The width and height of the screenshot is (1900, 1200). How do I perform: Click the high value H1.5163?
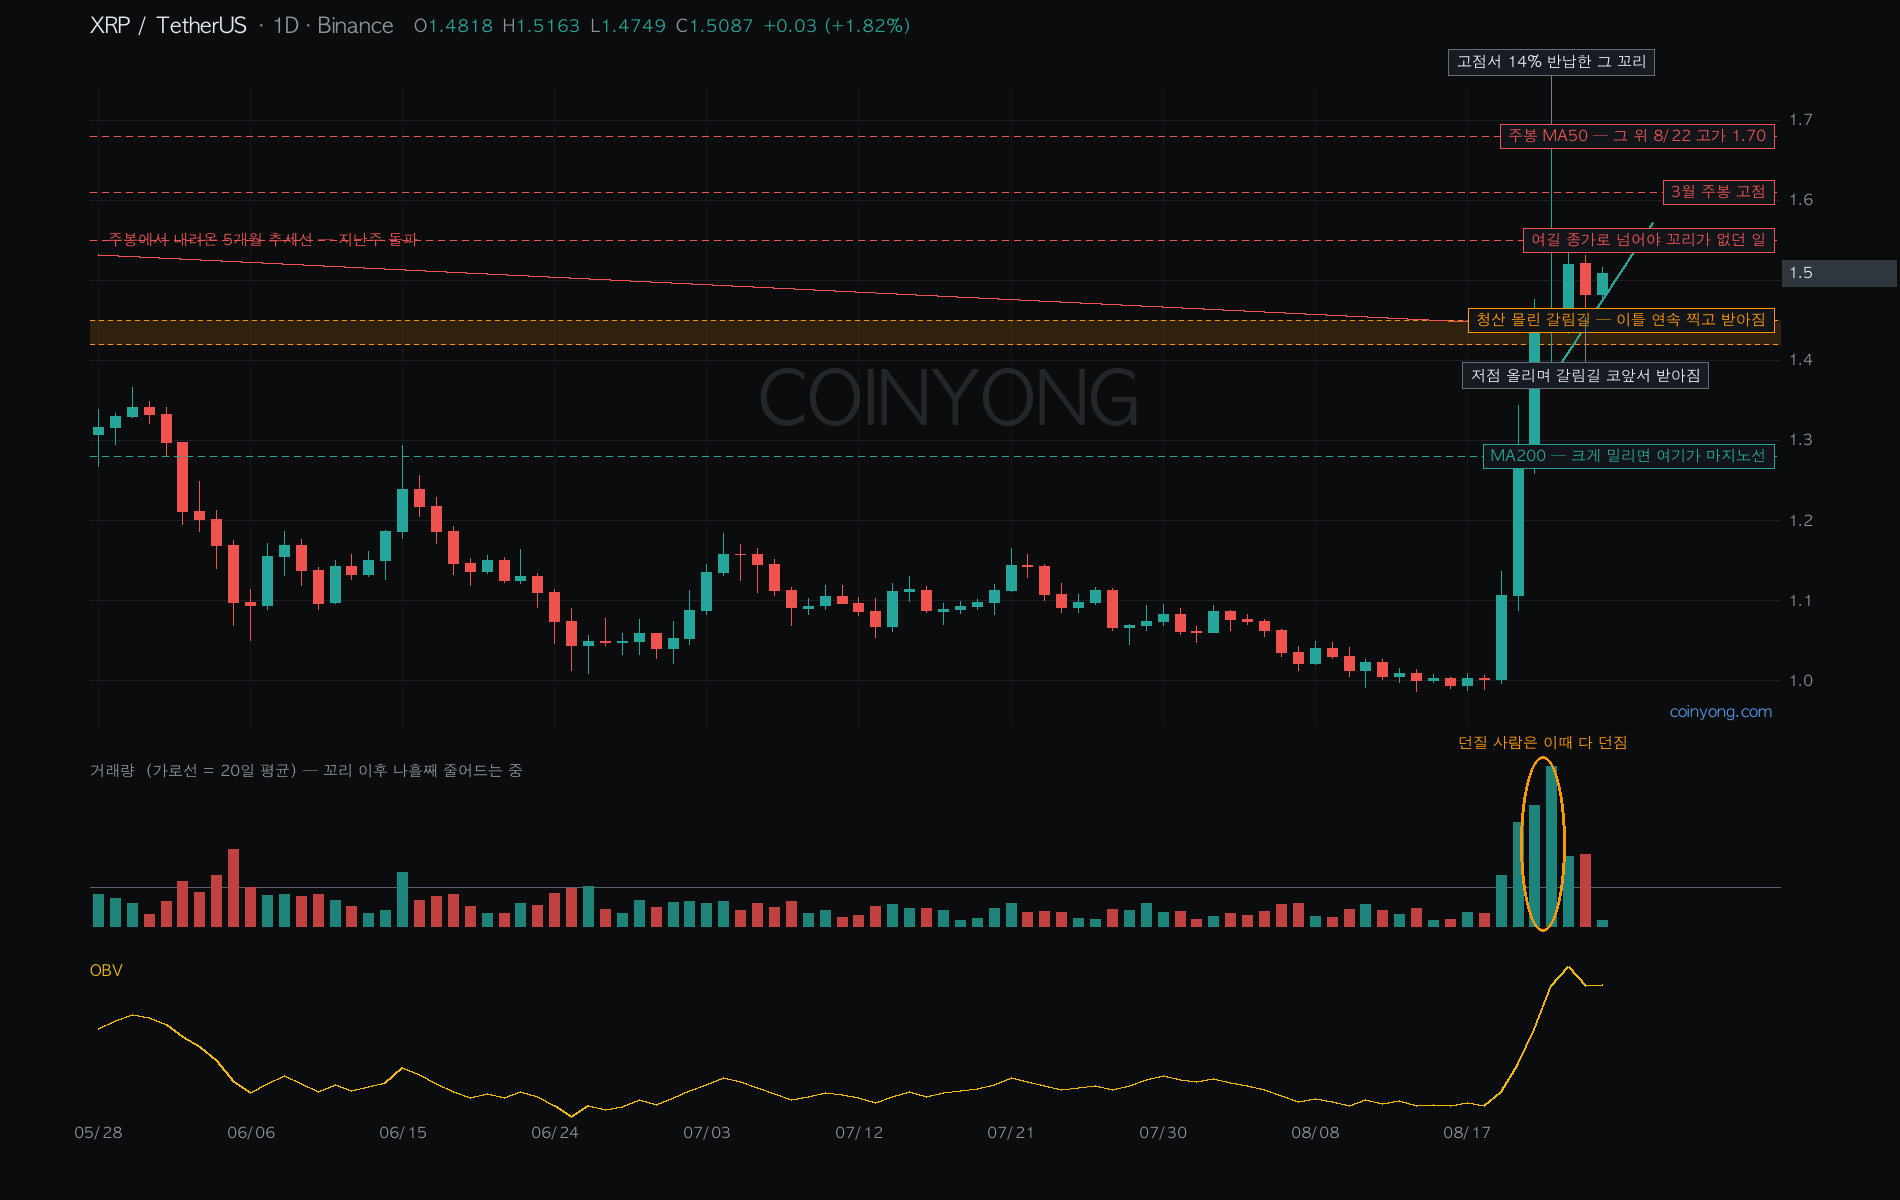coord(541,26)
